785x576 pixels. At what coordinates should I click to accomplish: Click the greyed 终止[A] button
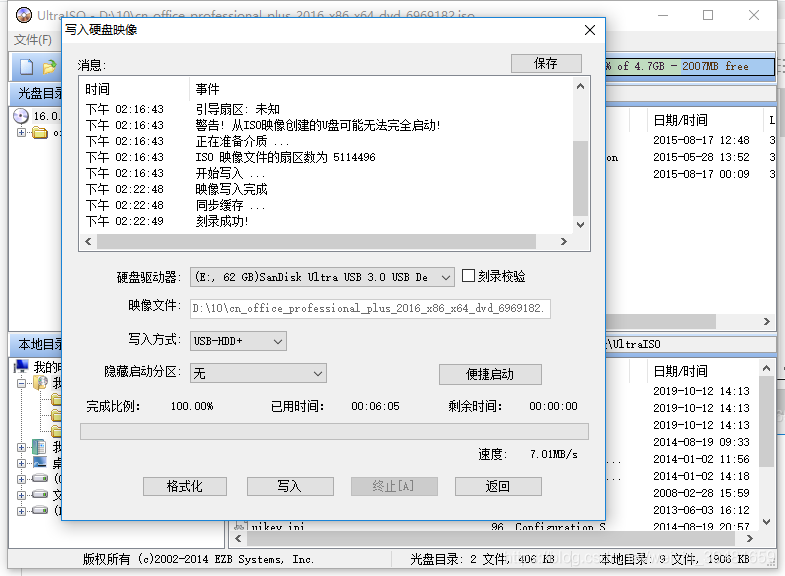tap(394, 486)
